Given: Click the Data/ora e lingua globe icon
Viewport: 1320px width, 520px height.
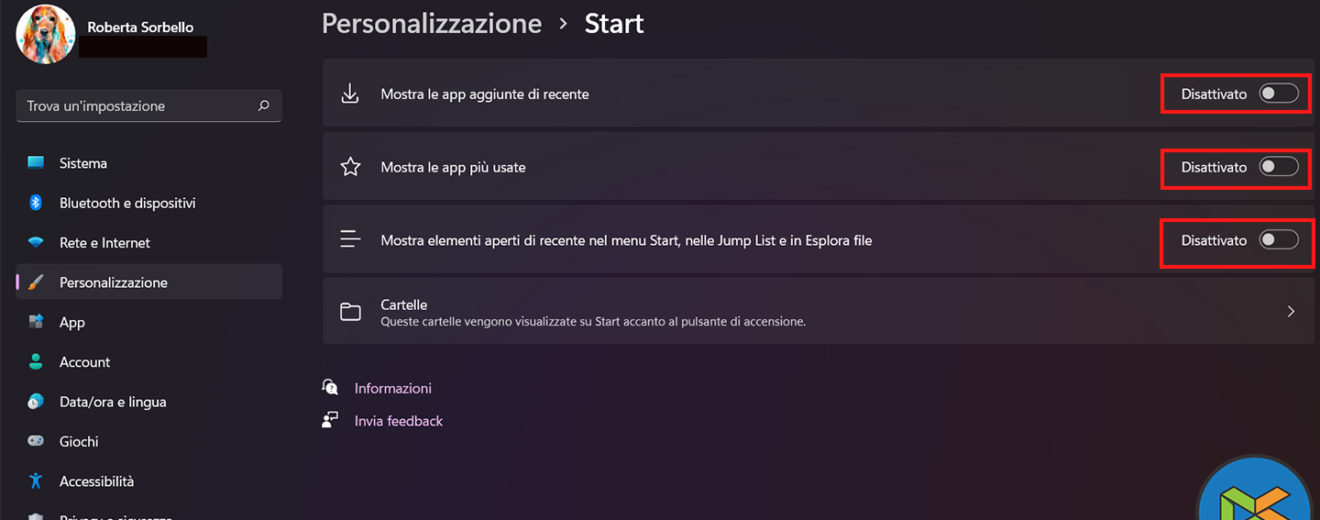Looking at the screenshot, I should (36, 402).
